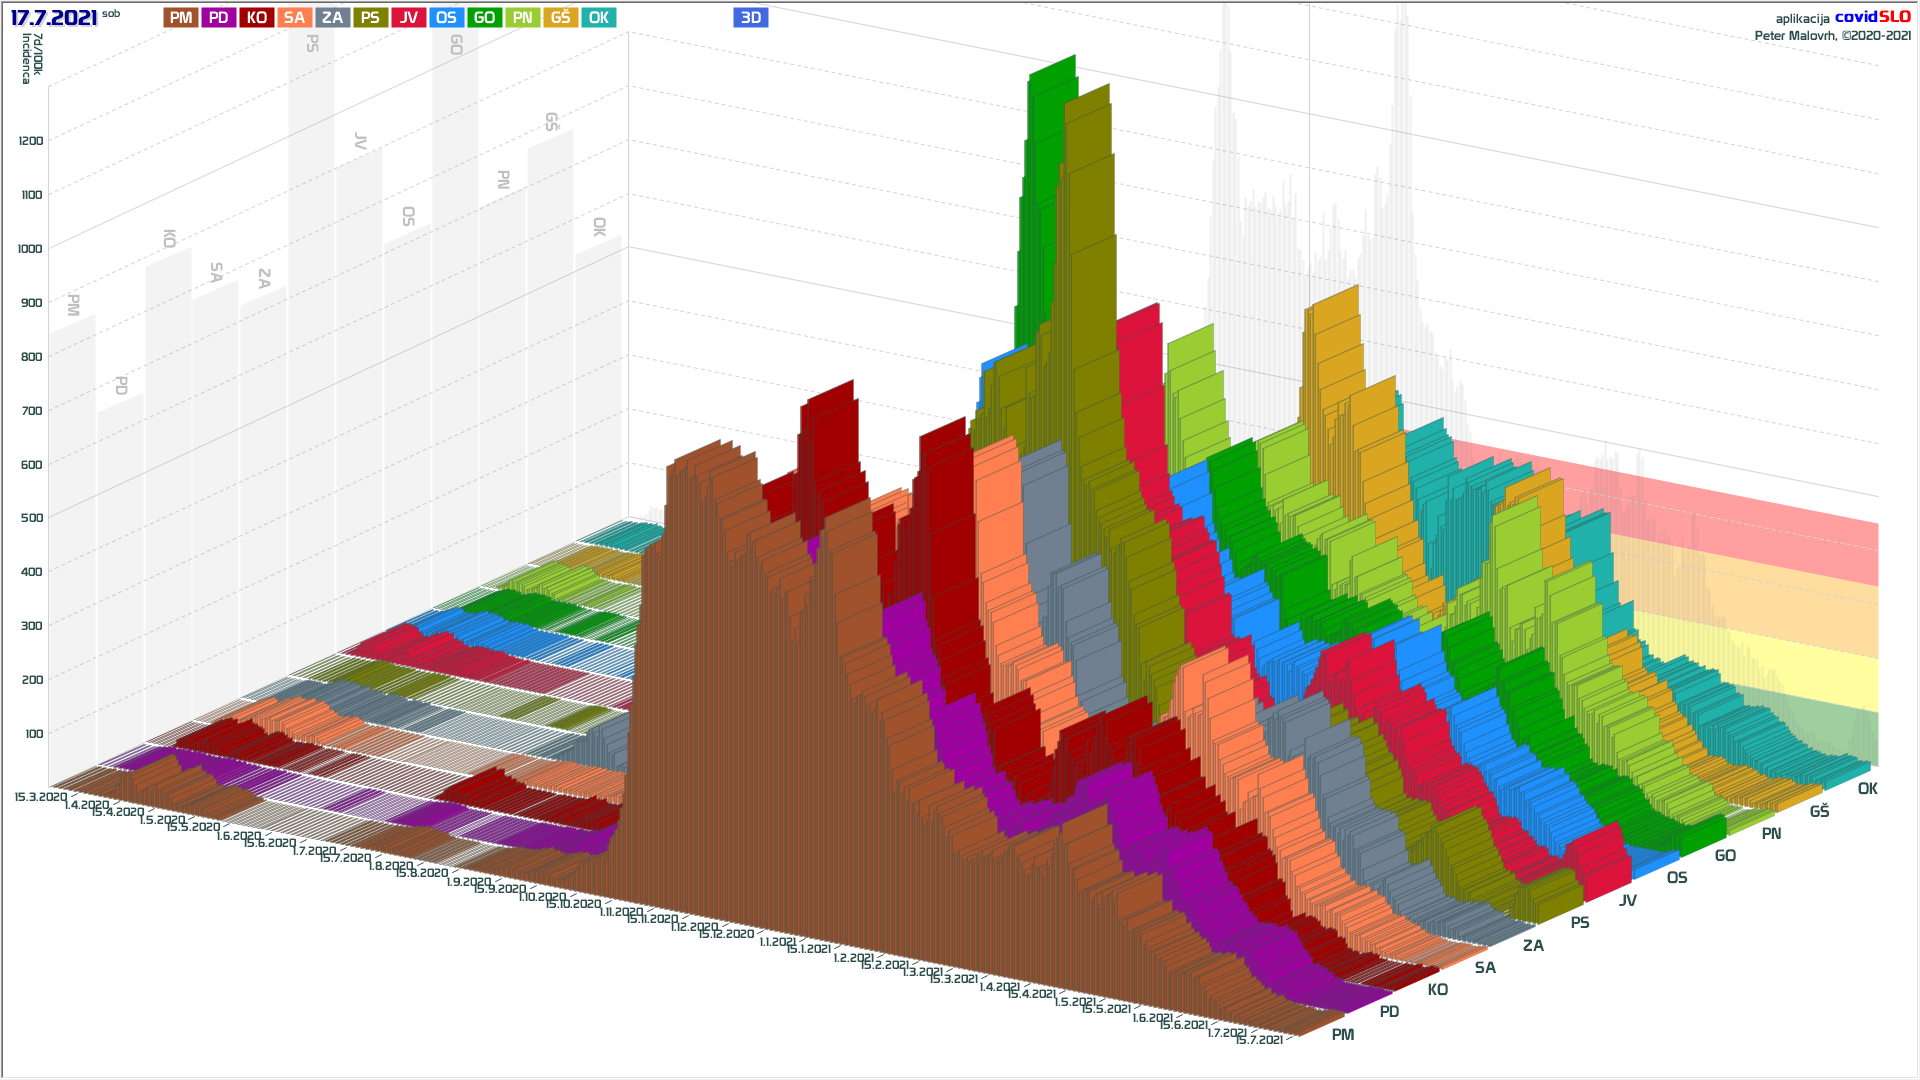The image size is (1920, 1080).
Task: Hide the ZA region series
Action: click(333, 18)
